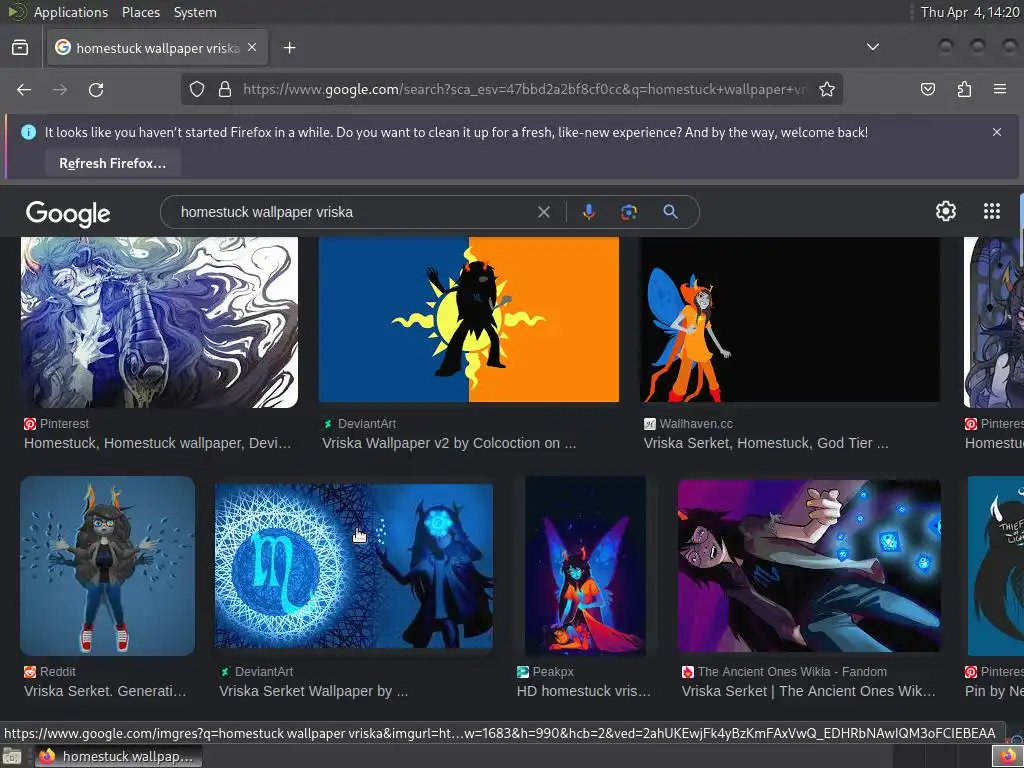The height and width of the screenshot is (768, 1024).
Task: Expand the list all tabs chevron
Action: (x=872, y=47)
